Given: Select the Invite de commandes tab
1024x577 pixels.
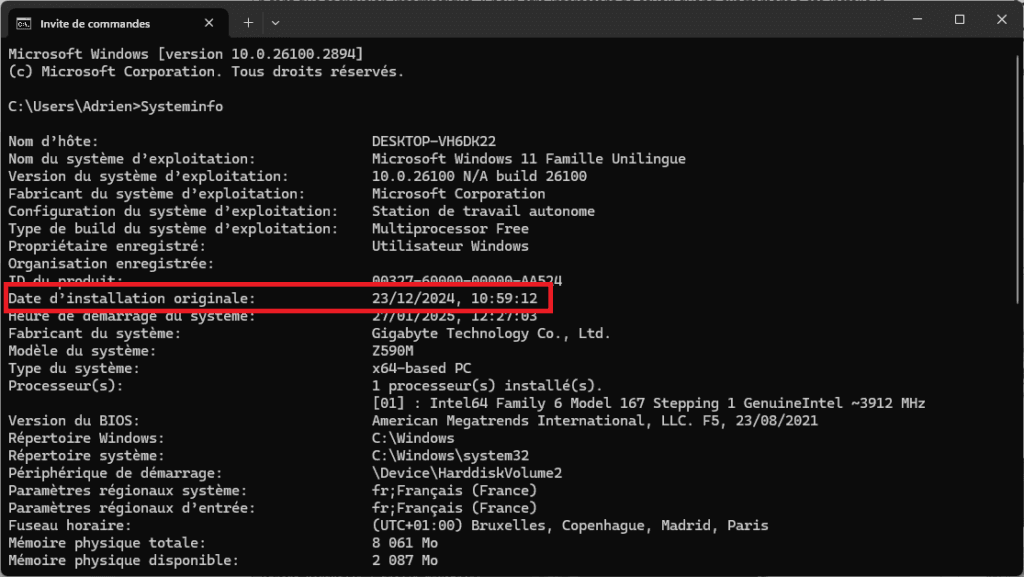Looking at the screenshot, I should point(118,23).
